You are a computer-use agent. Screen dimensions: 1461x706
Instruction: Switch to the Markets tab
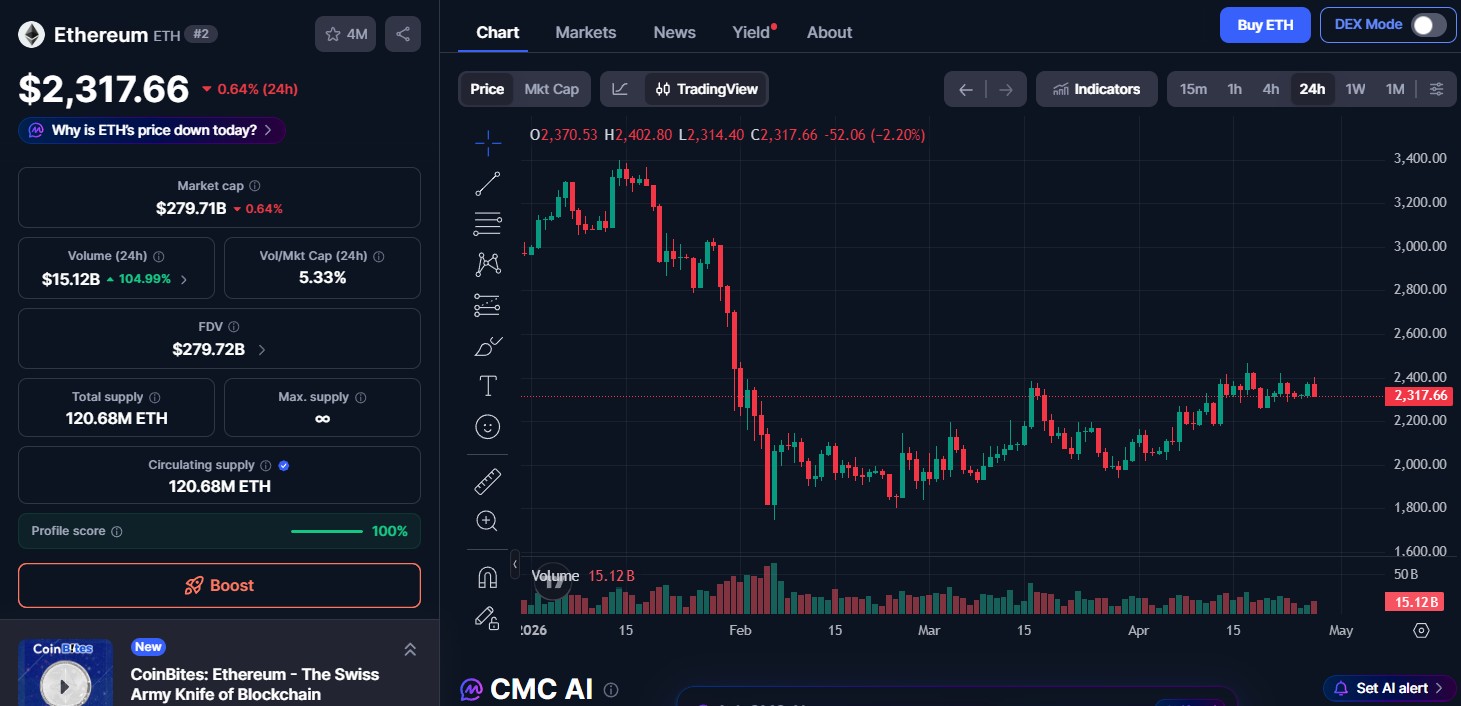pos(586,32)
